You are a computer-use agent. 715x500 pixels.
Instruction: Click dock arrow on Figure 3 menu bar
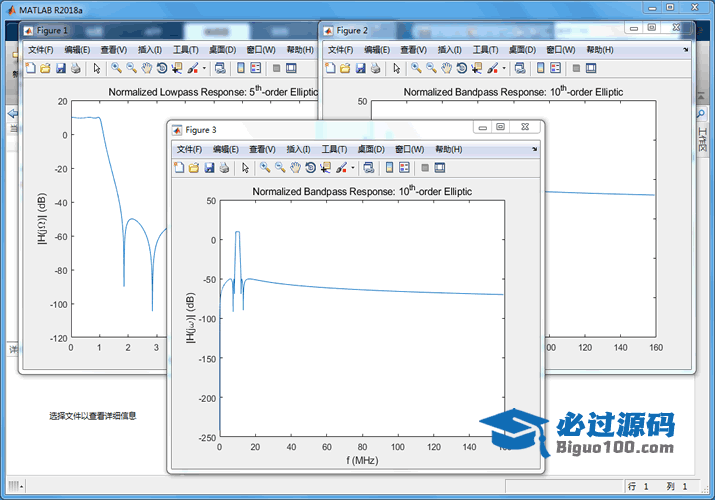(534, 149)
